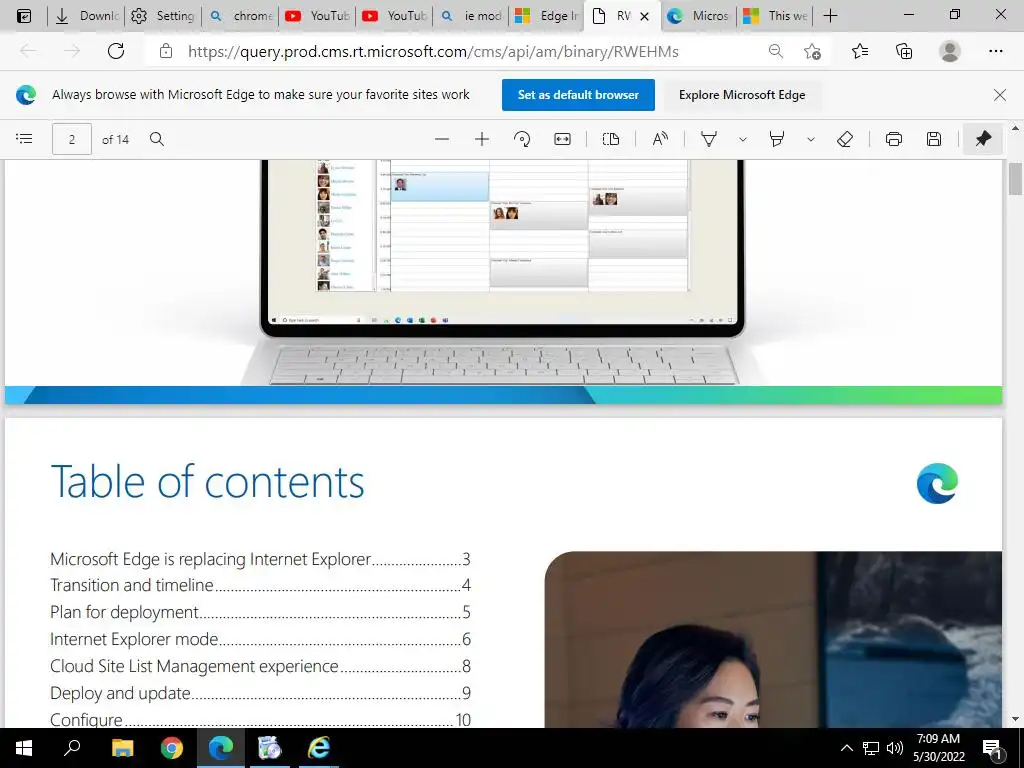Close the current RW PDF tab
The width and height of the screenshot is (1024, 768).
(x=645, y=16)
